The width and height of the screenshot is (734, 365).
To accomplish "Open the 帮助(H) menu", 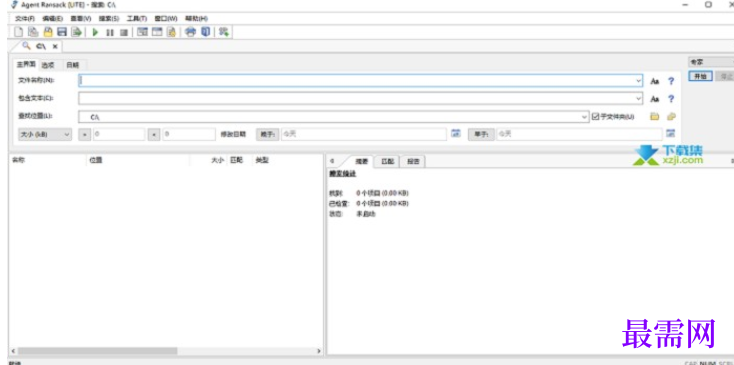I will coord(196,19).
